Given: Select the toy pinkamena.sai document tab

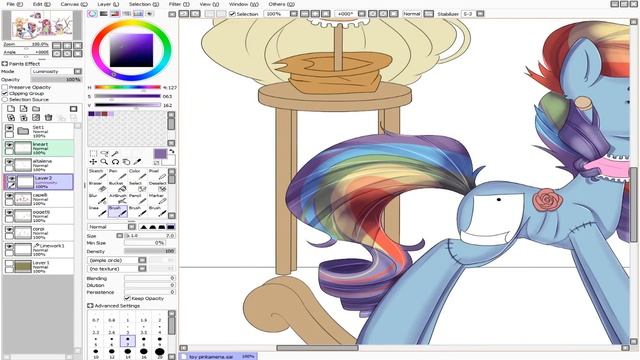Looking at the screenshot, I should pos(218,356).
